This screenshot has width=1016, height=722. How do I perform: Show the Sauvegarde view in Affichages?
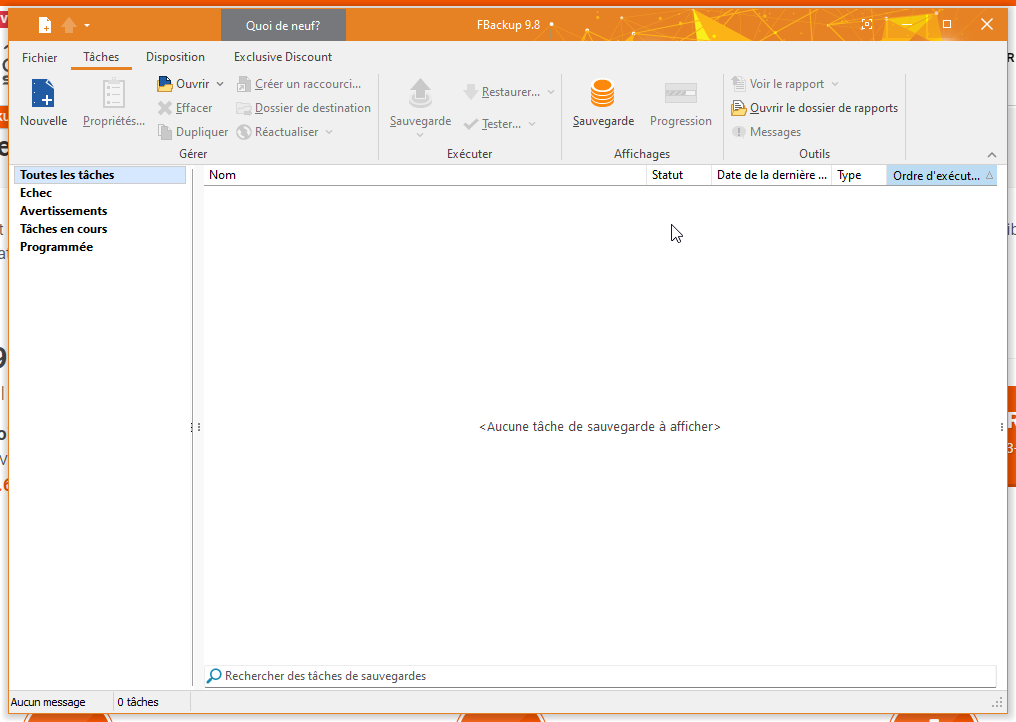click(x=603, y=102)
